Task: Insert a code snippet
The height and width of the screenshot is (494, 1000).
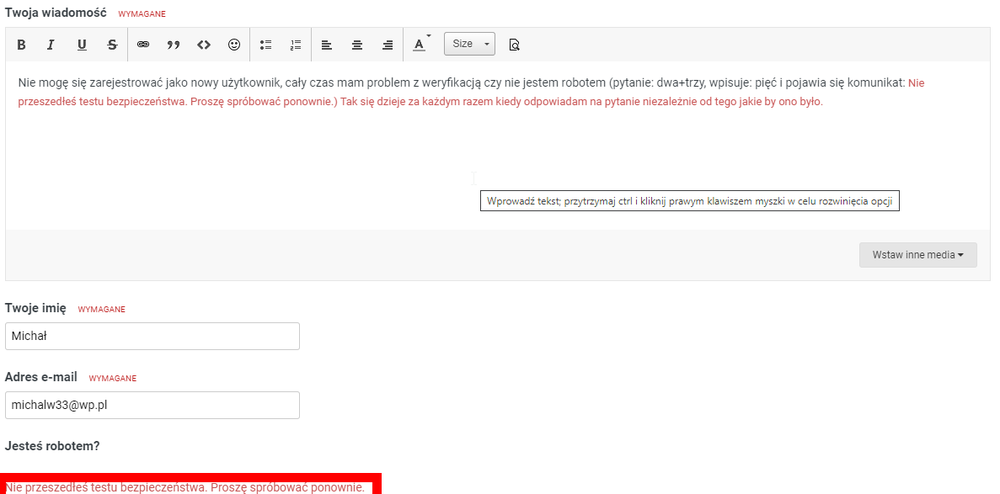Action: click(204, 45)
